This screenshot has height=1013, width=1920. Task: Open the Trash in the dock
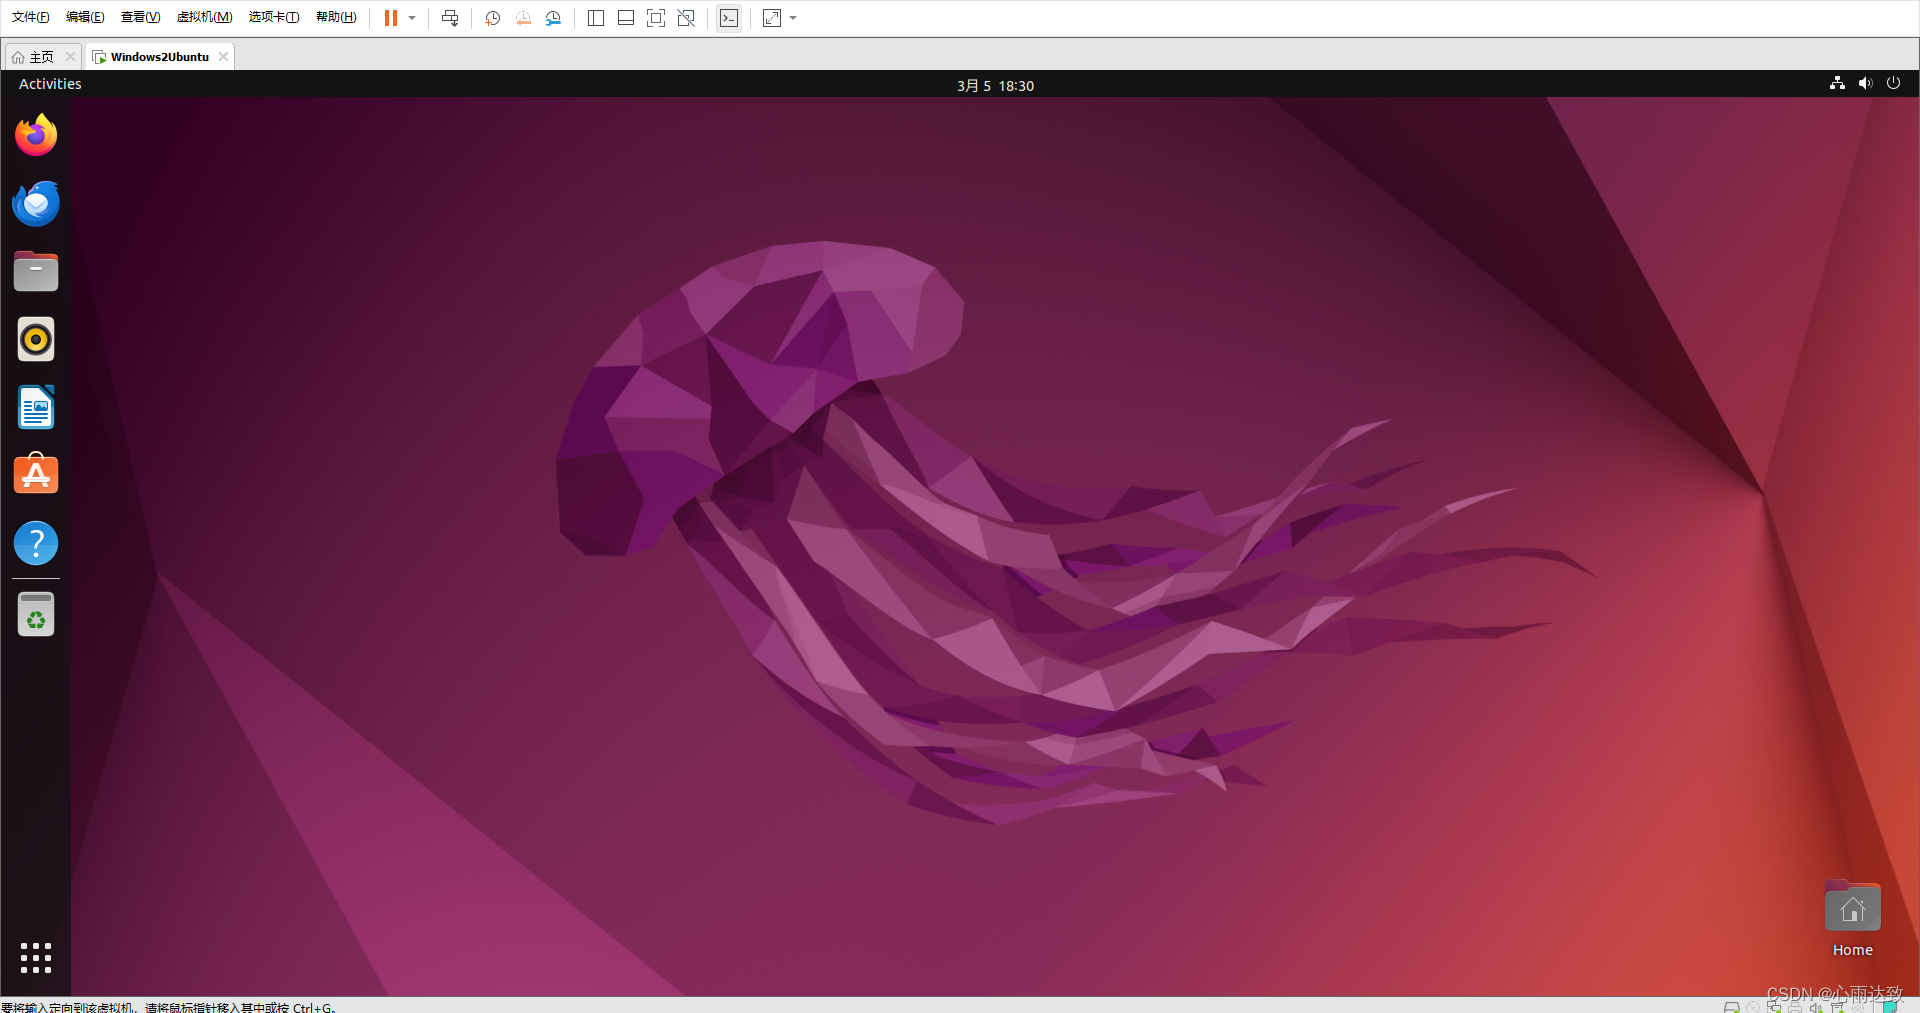pyautogui.click(x=36, y=614)
